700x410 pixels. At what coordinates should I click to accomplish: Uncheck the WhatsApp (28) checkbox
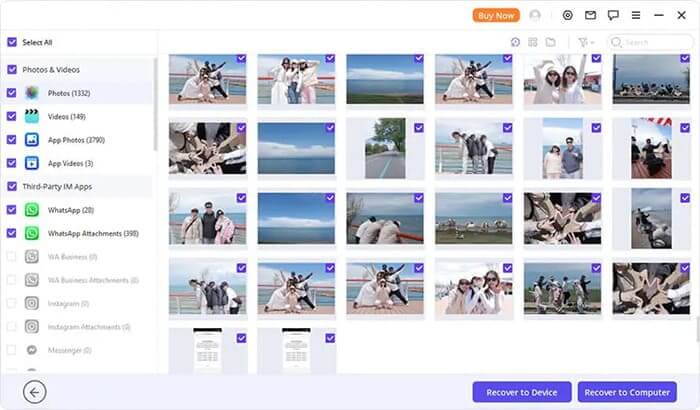point(12,210)
